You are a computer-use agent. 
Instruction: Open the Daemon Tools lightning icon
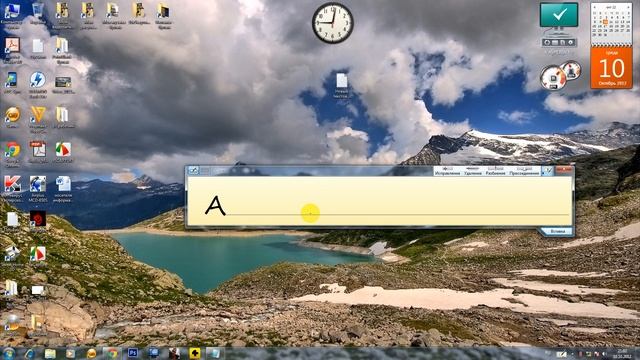38,85
